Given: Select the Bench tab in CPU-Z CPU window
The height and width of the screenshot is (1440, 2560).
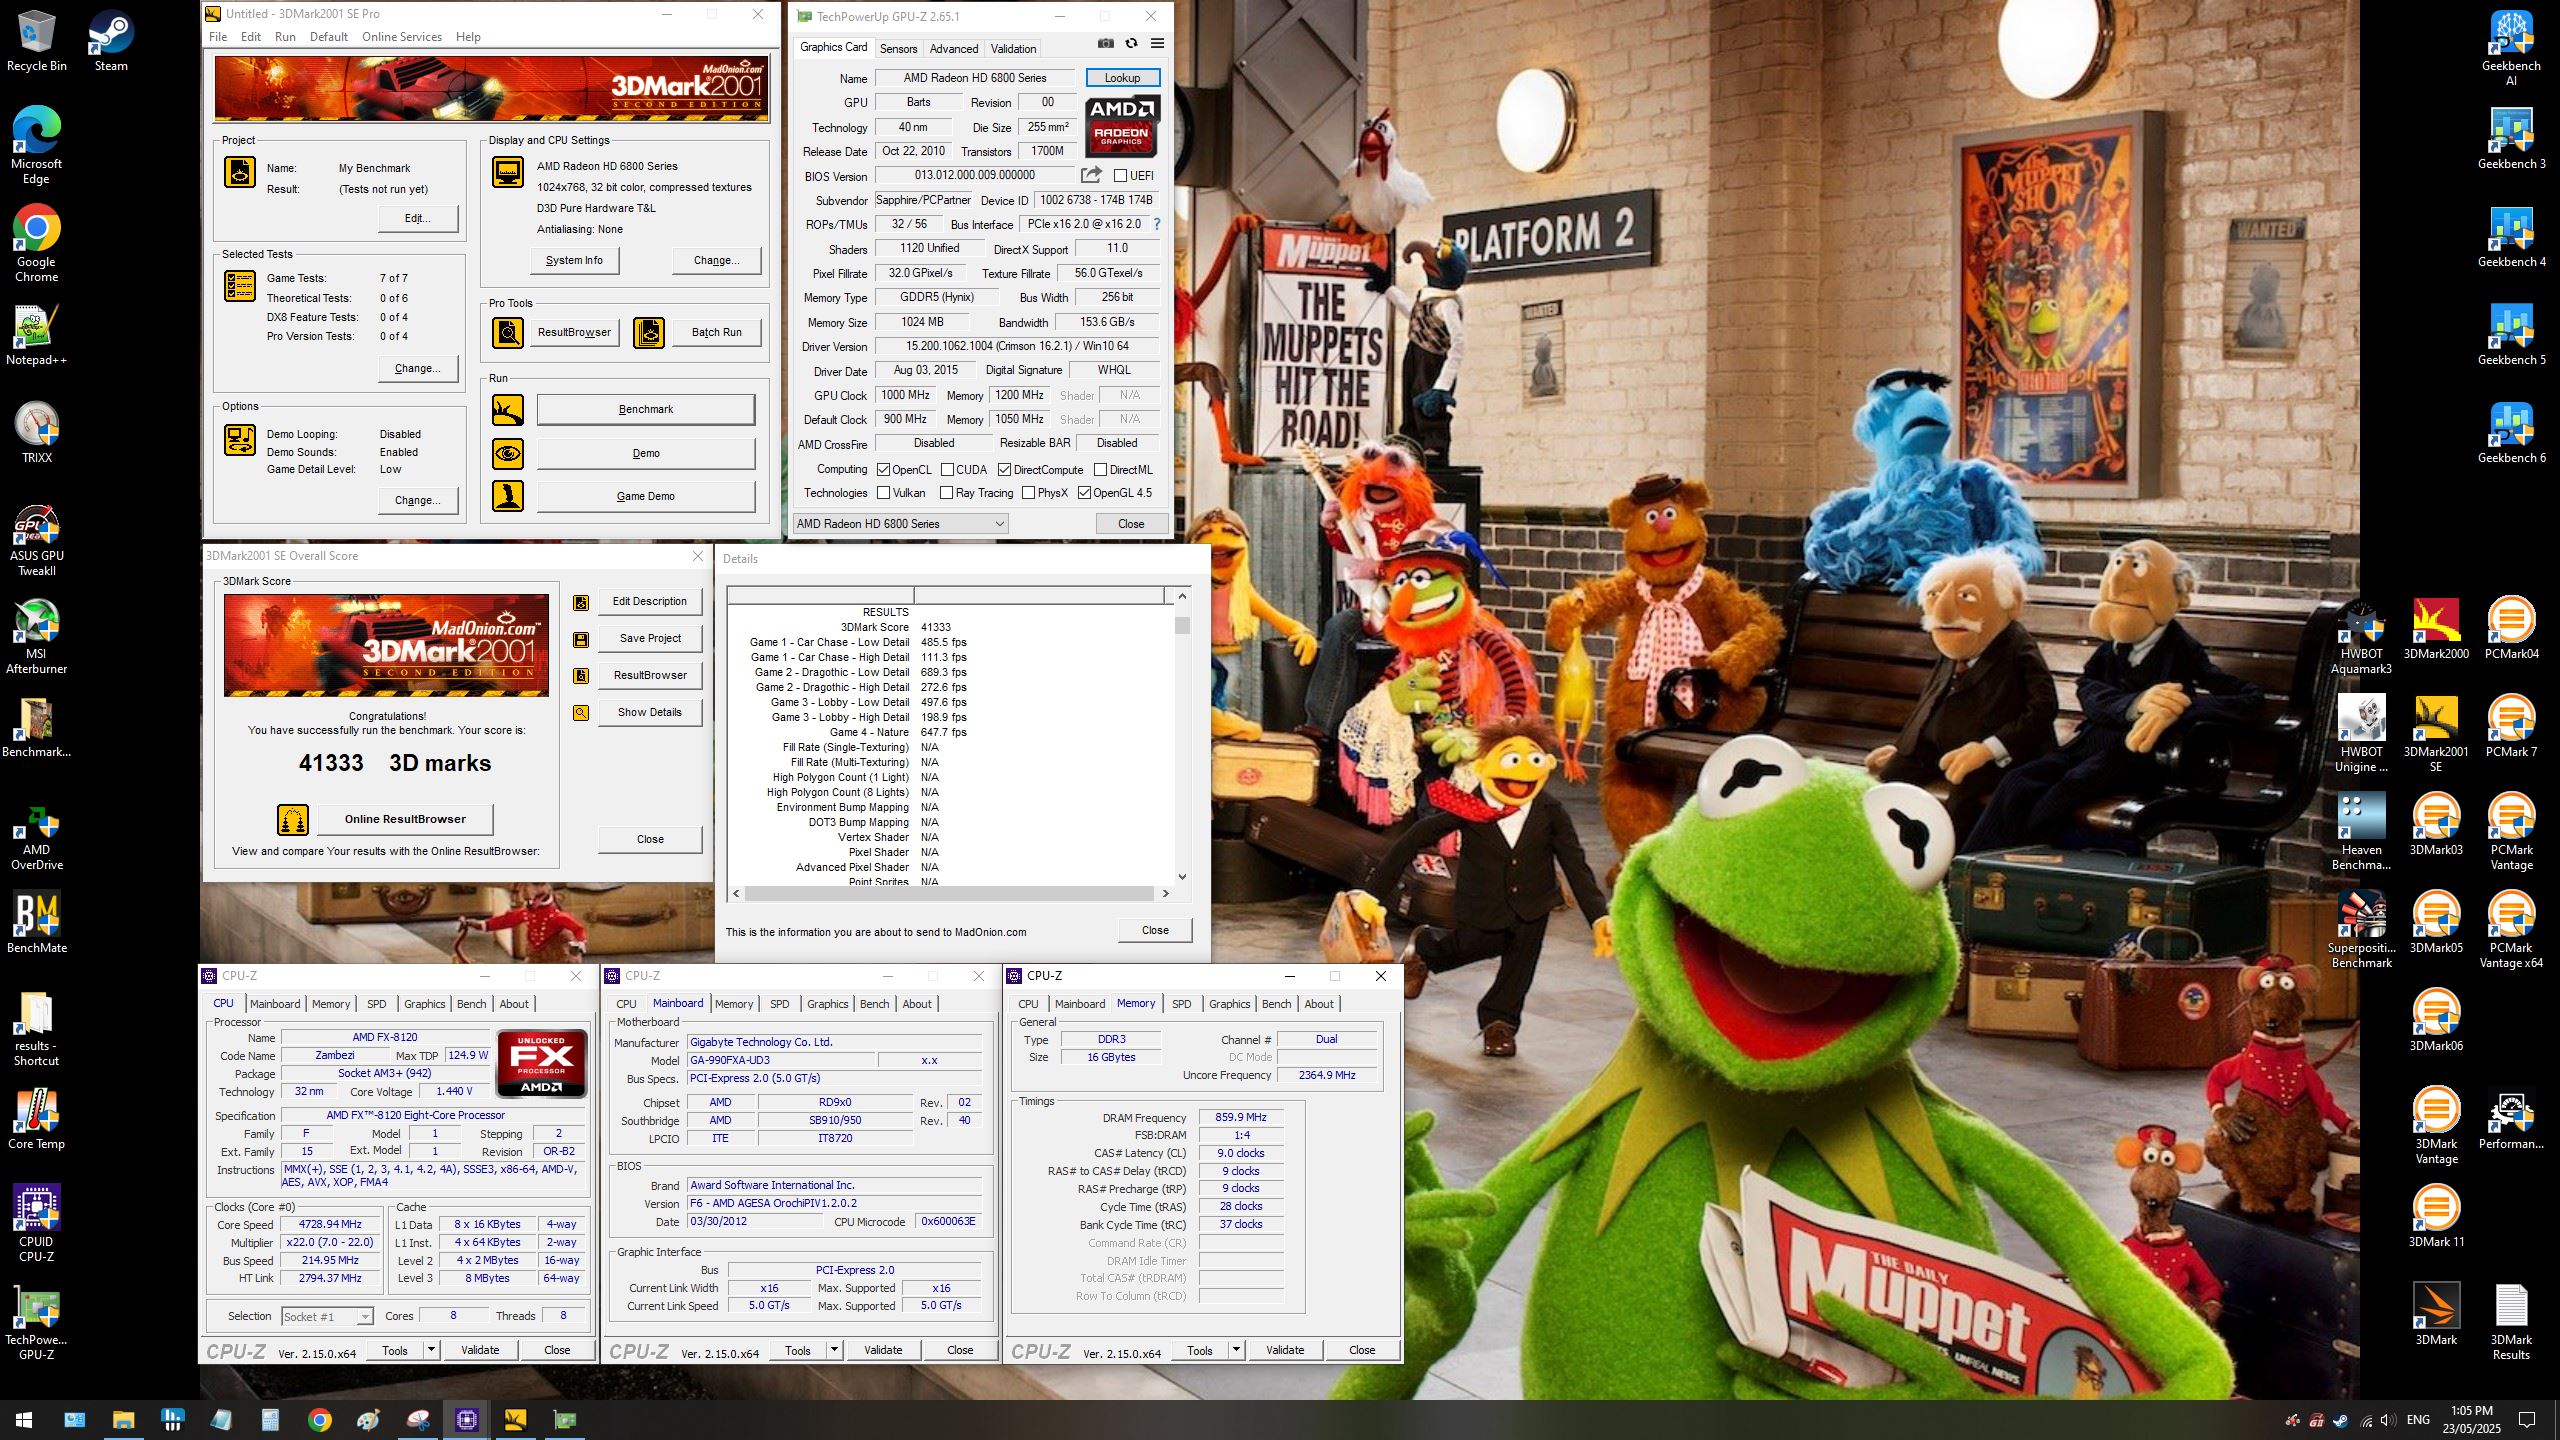Looking at the screenshot, I should click(471, 1004).
